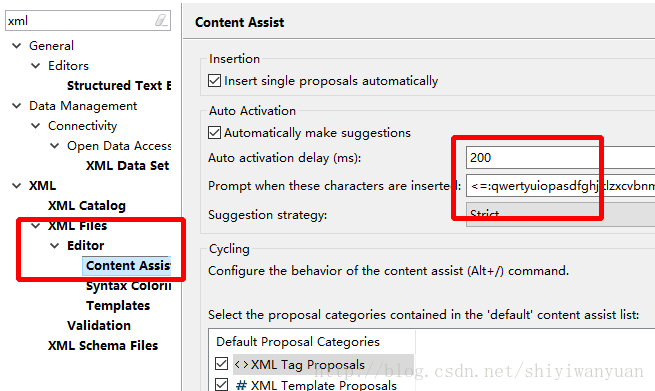Viewport: 655px width, 391px height.
Task: Toggle XML Template Proposals checkbox
Action: pos(221,384)
